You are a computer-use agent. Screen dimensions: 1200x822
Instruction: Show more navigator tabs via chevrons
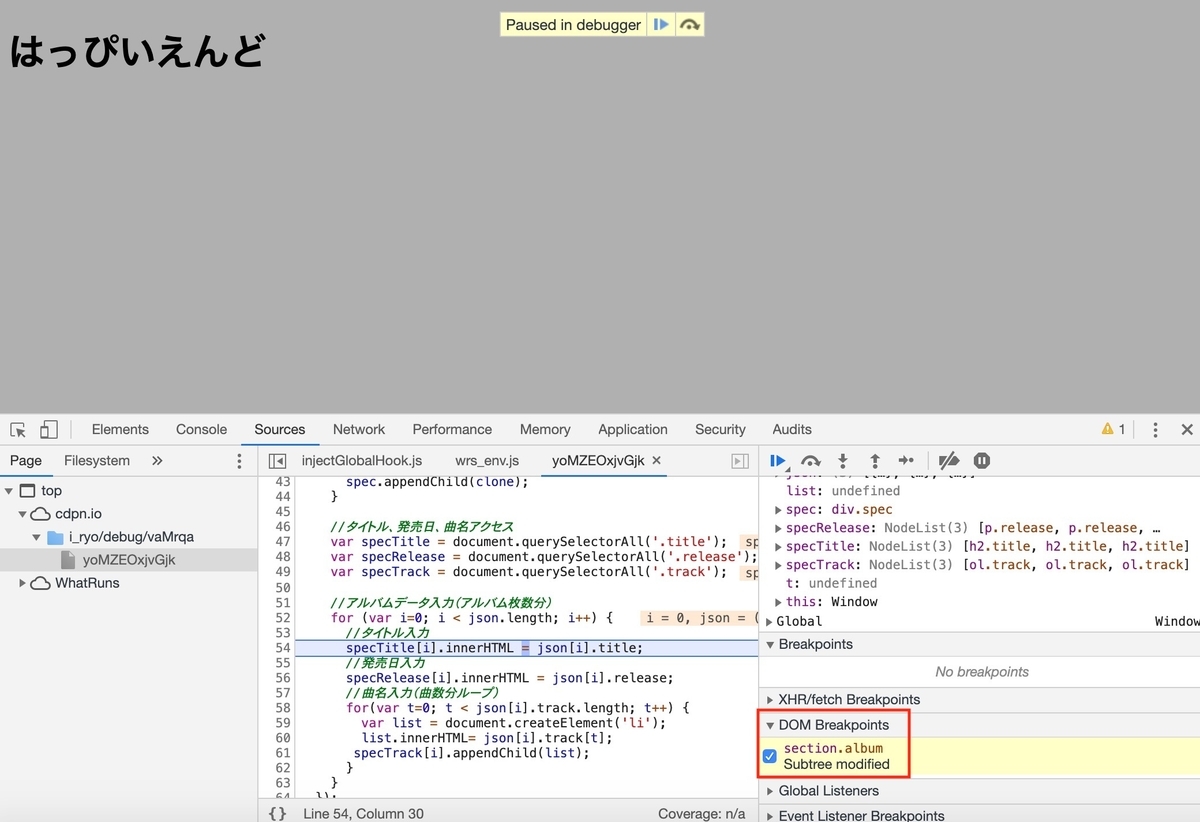(157, 461)
